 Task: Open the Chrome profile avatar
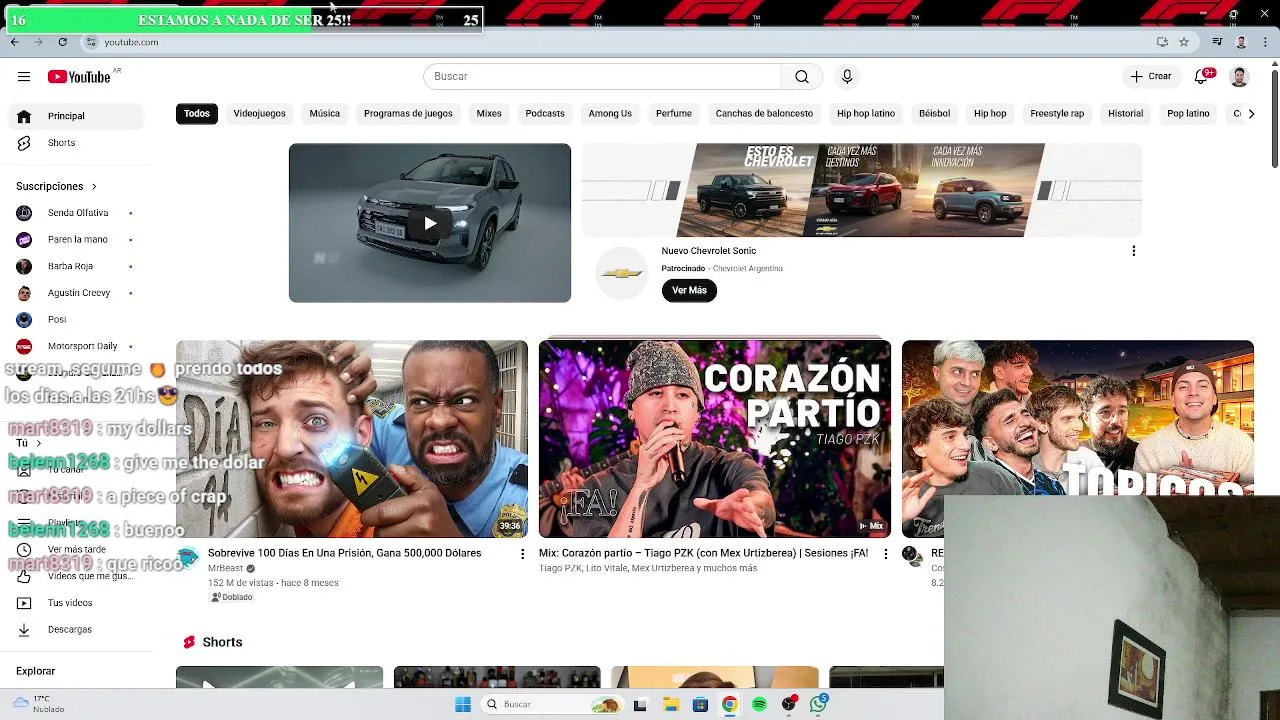pos(1241,42)
